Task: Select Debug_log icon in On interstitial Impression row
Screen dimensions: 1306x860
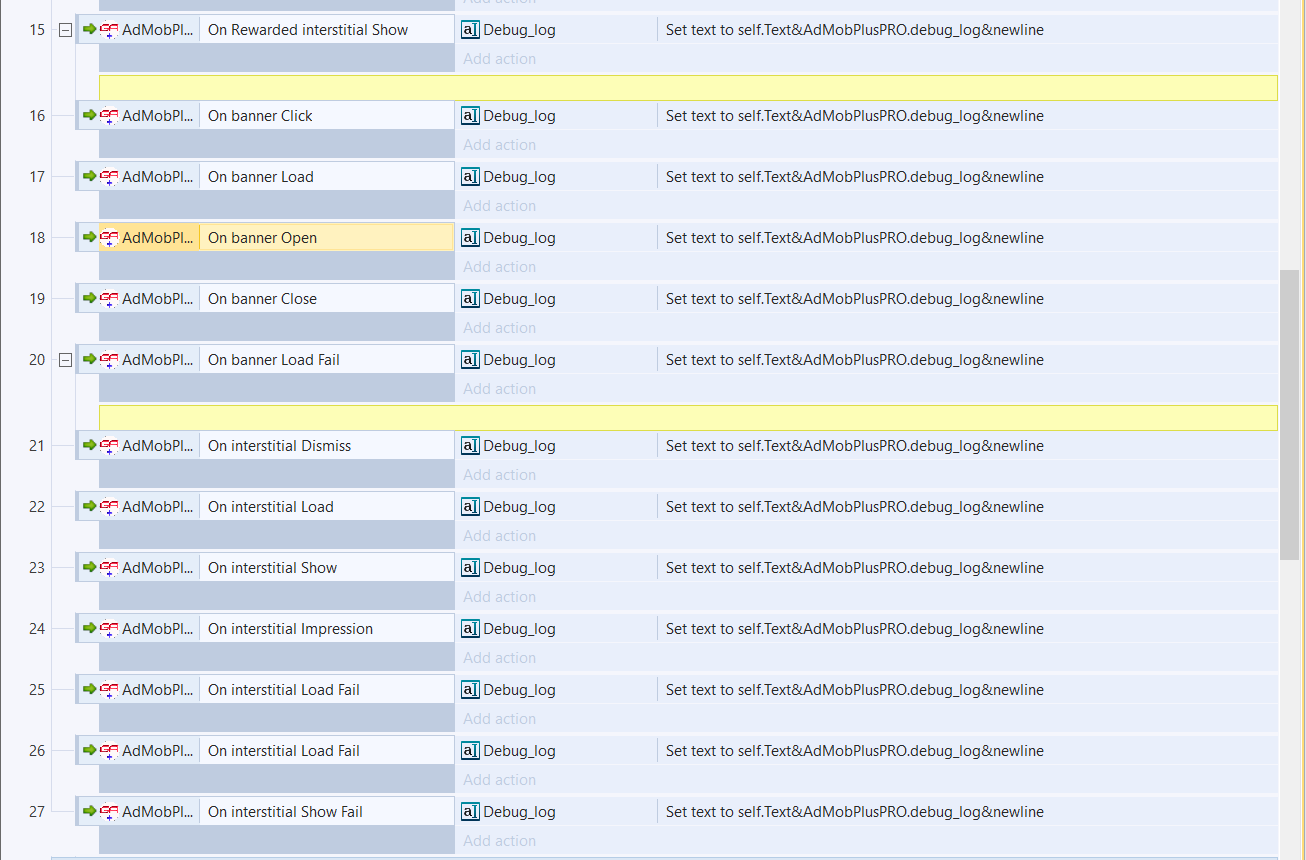Action: pyautogui.click(x=470, y=629)
